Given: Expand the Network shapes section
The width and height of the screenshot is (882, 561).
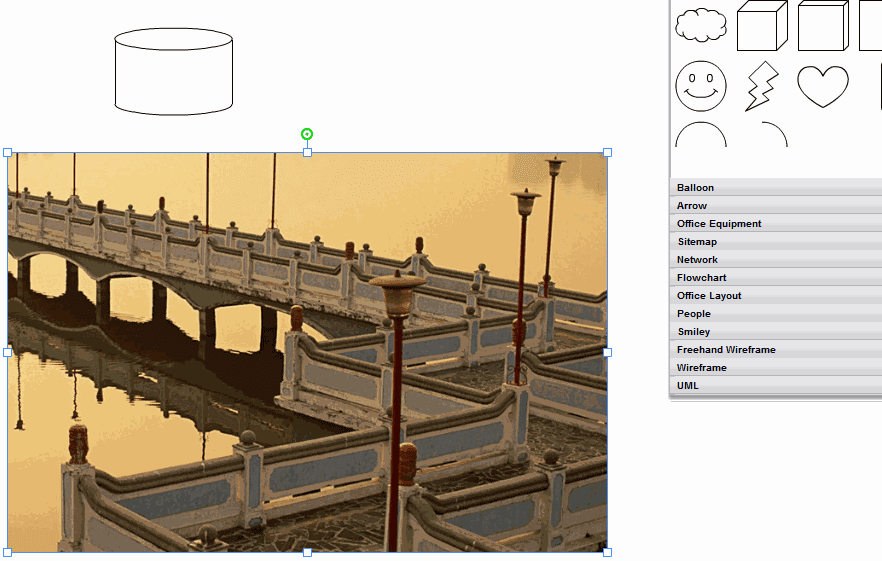Looking at the screenshot, I should [x=776, y=259].
